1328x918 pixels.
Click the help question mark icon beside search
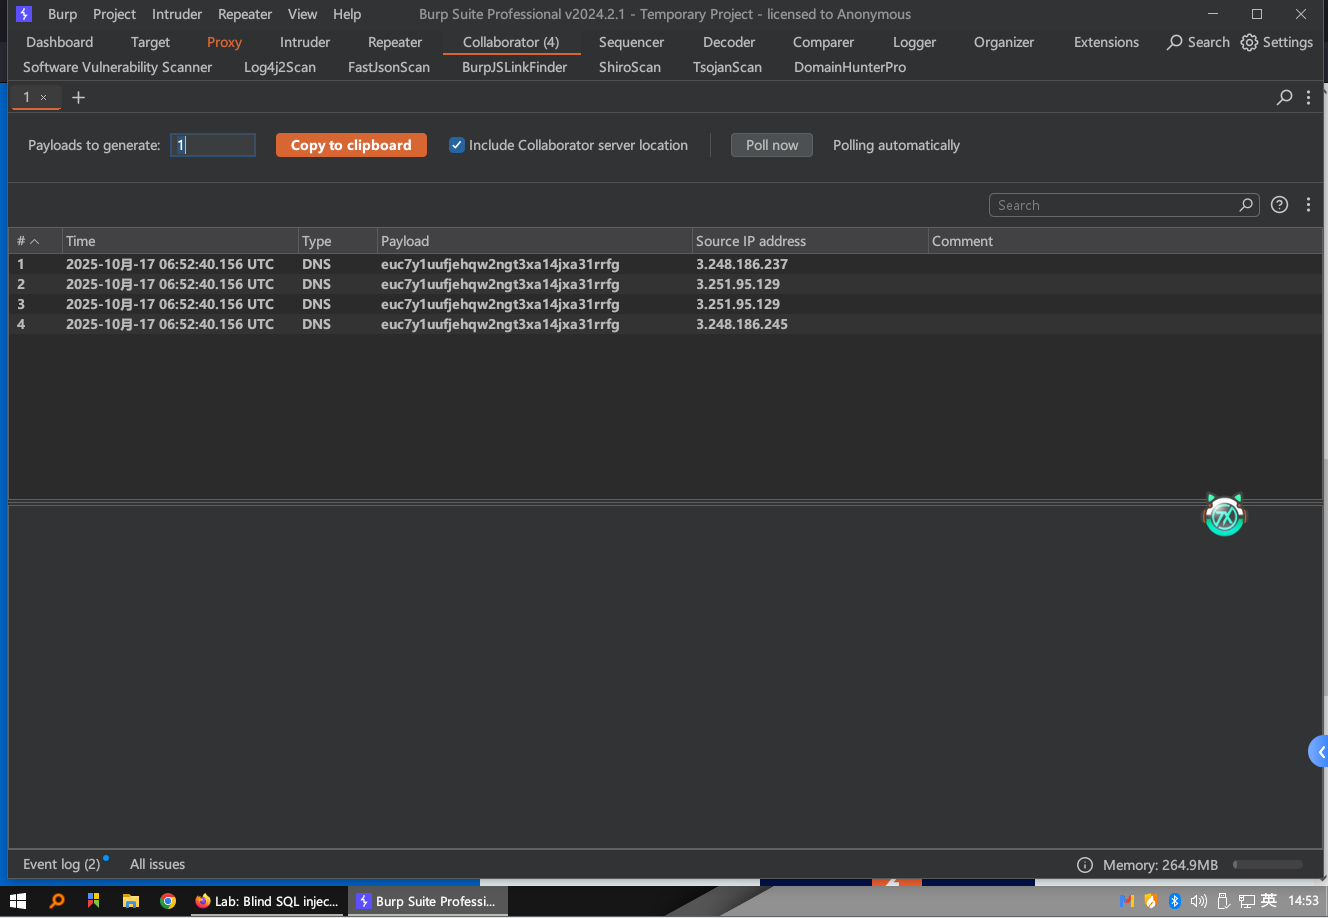pyautogui.click(x=1279, y=205)
